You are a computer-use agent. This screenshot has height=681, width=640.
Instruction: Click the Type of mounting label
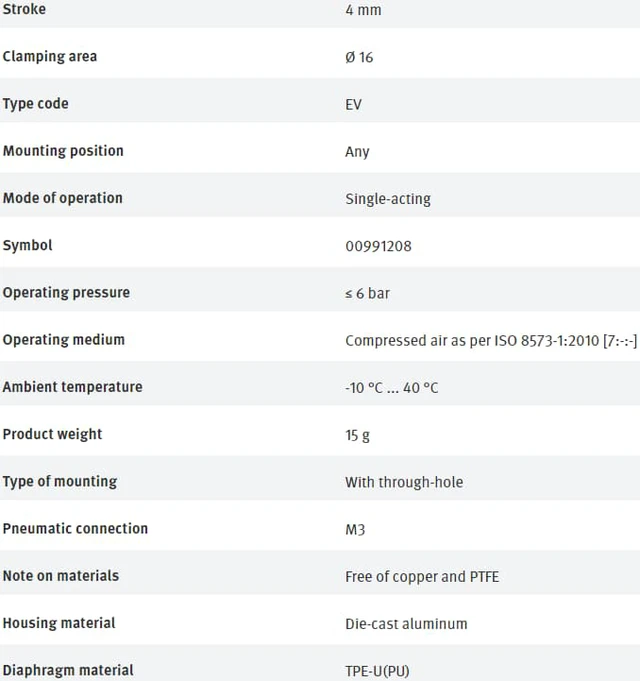pyautogui.click(x=60, y=482)
